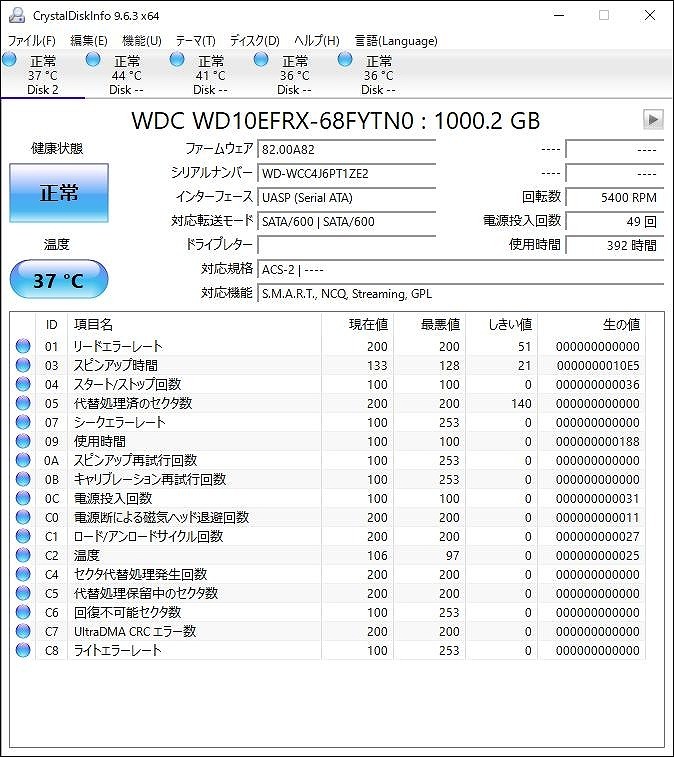The image size is (674, 757).
Task: Click the ID column header
Action: (52, 324)
